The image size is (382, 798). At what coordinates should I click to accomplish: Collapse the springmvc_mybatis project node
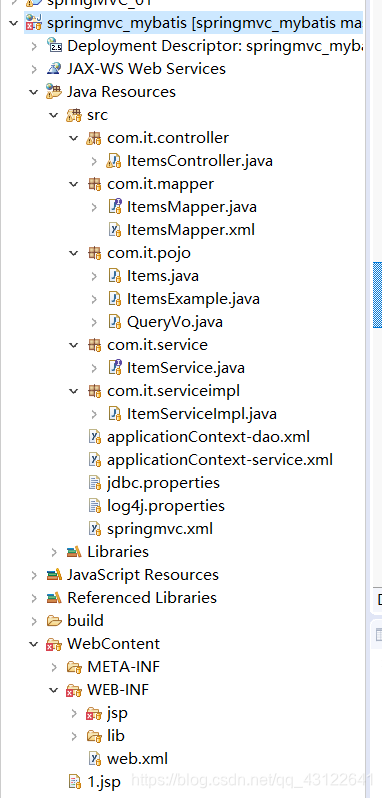pyautogui.click(x=14, y=23)
